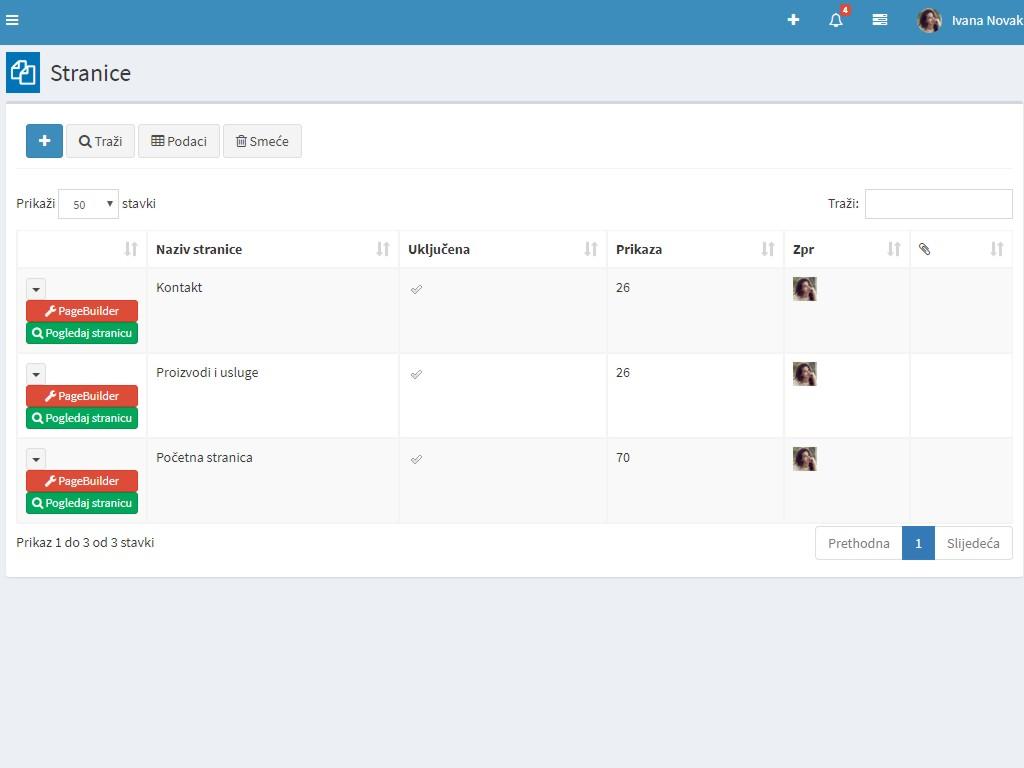The image size is (1024, 768).
Task: Open the server panel icon in header
Action: pos(880,20)
